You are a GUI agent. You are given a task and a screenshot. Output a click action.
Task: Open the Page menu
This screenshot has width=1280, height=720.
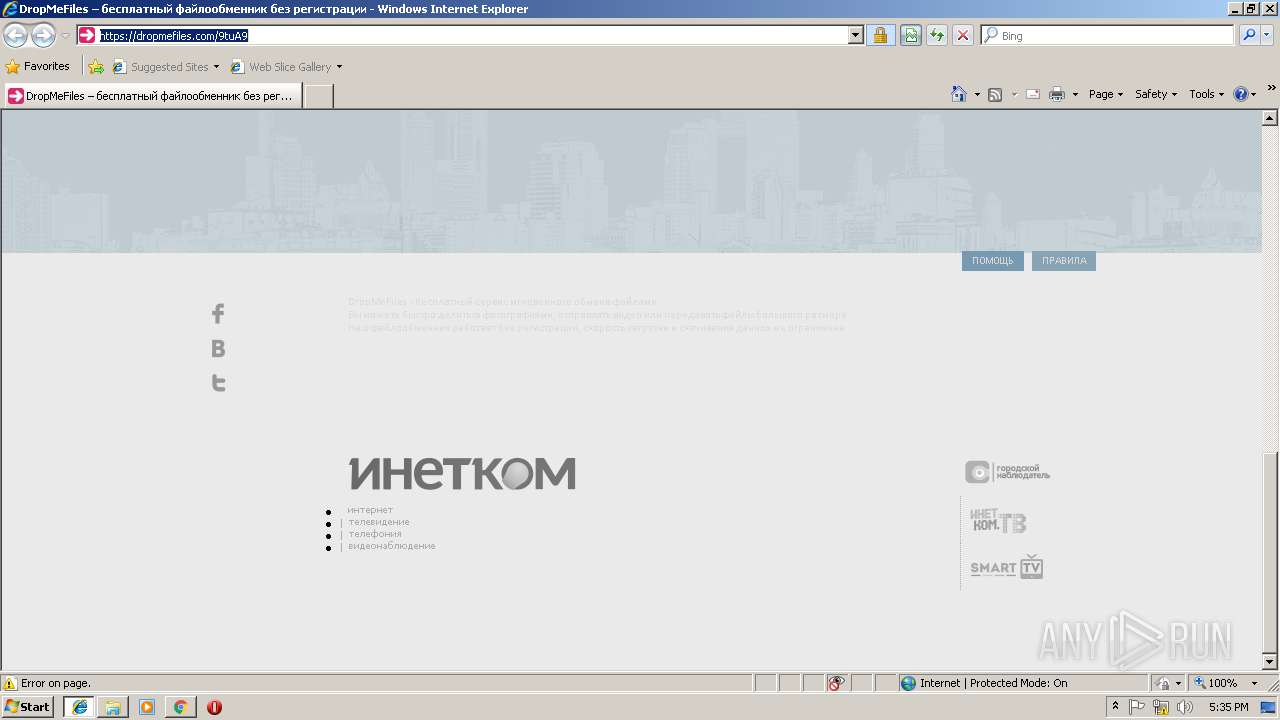click(1106, 94)
